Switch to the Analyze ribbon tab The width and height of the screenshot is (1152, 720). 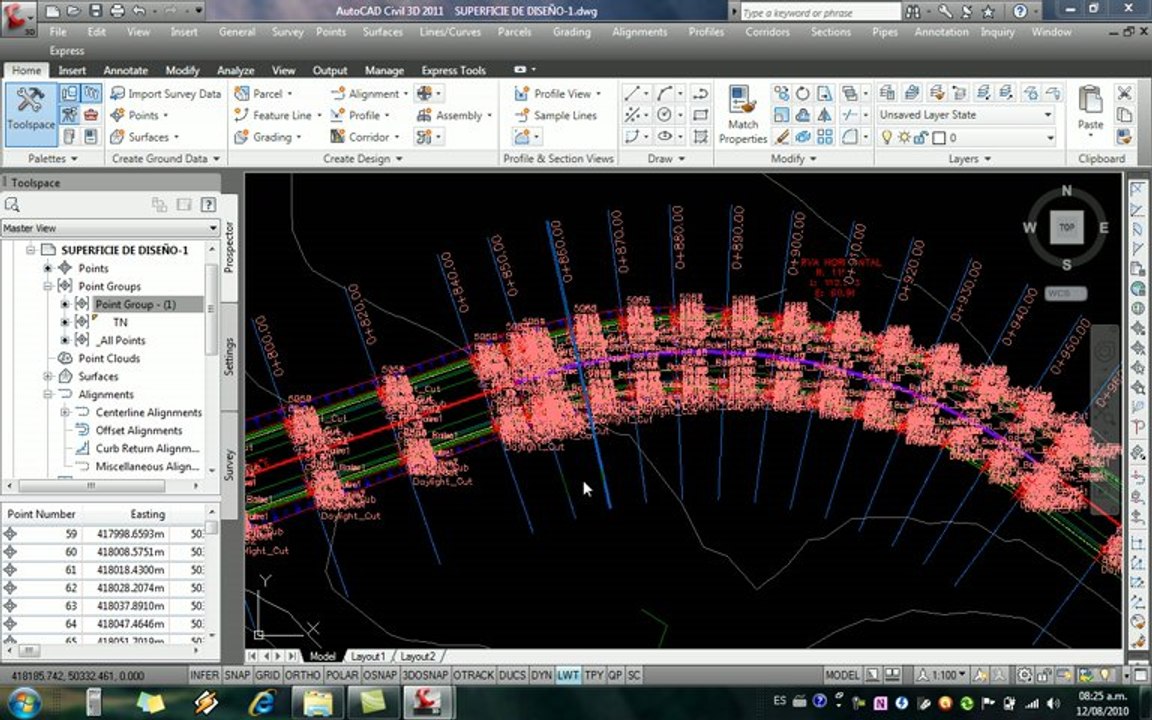236,71
